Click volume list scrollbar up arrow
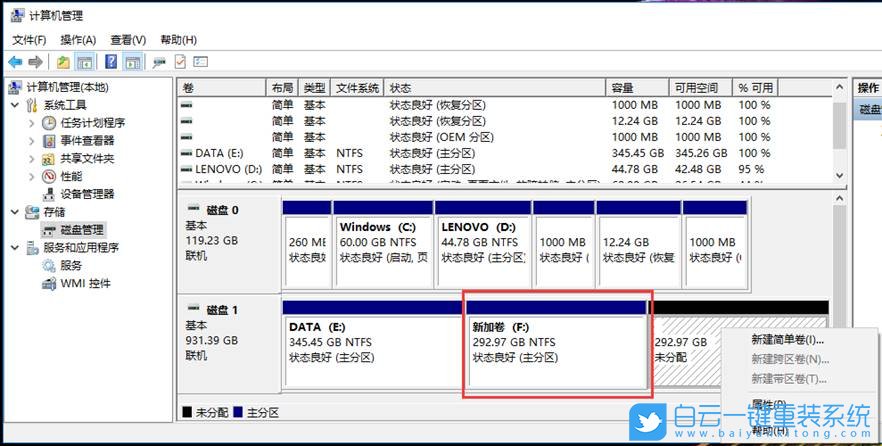This screenshot has width=882, height=446. pos(839,88)
